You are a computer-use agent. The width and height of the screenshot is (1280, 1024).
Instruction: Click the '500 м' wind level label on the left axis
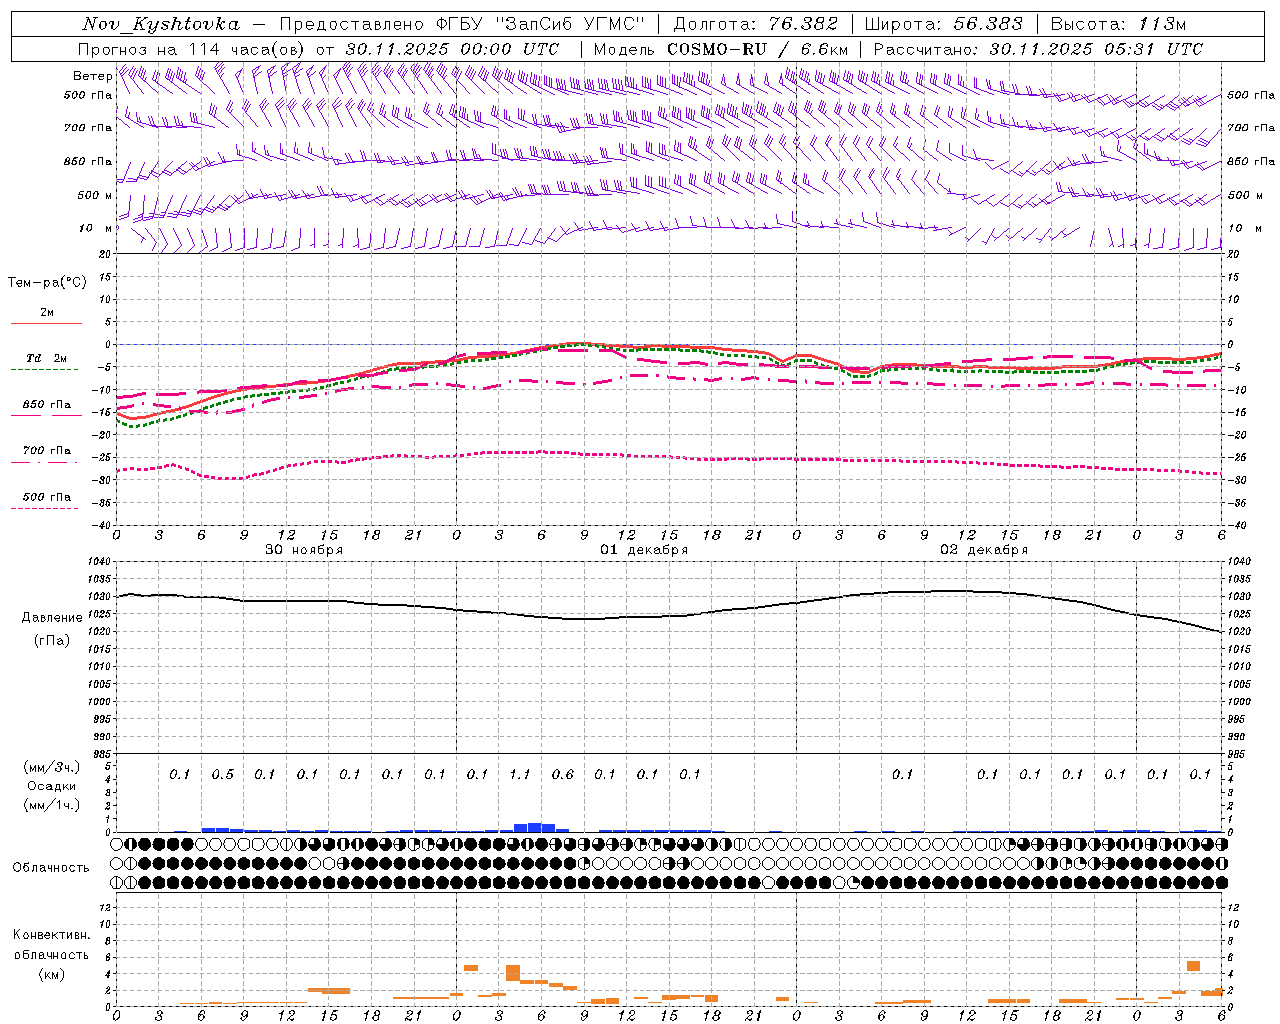(95, 196)
